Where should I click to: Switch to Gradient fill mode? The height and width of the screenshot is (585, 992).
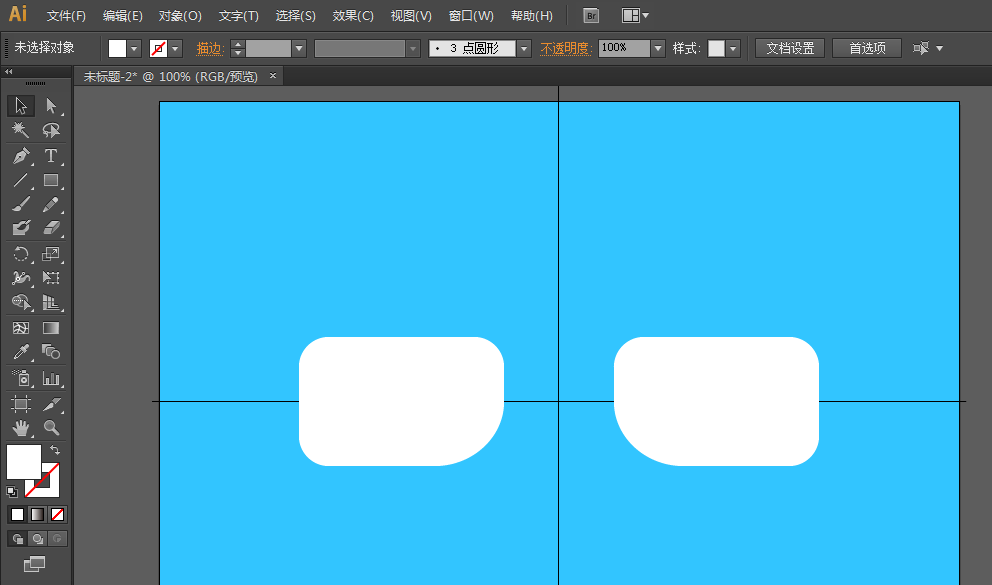(37, 515)
